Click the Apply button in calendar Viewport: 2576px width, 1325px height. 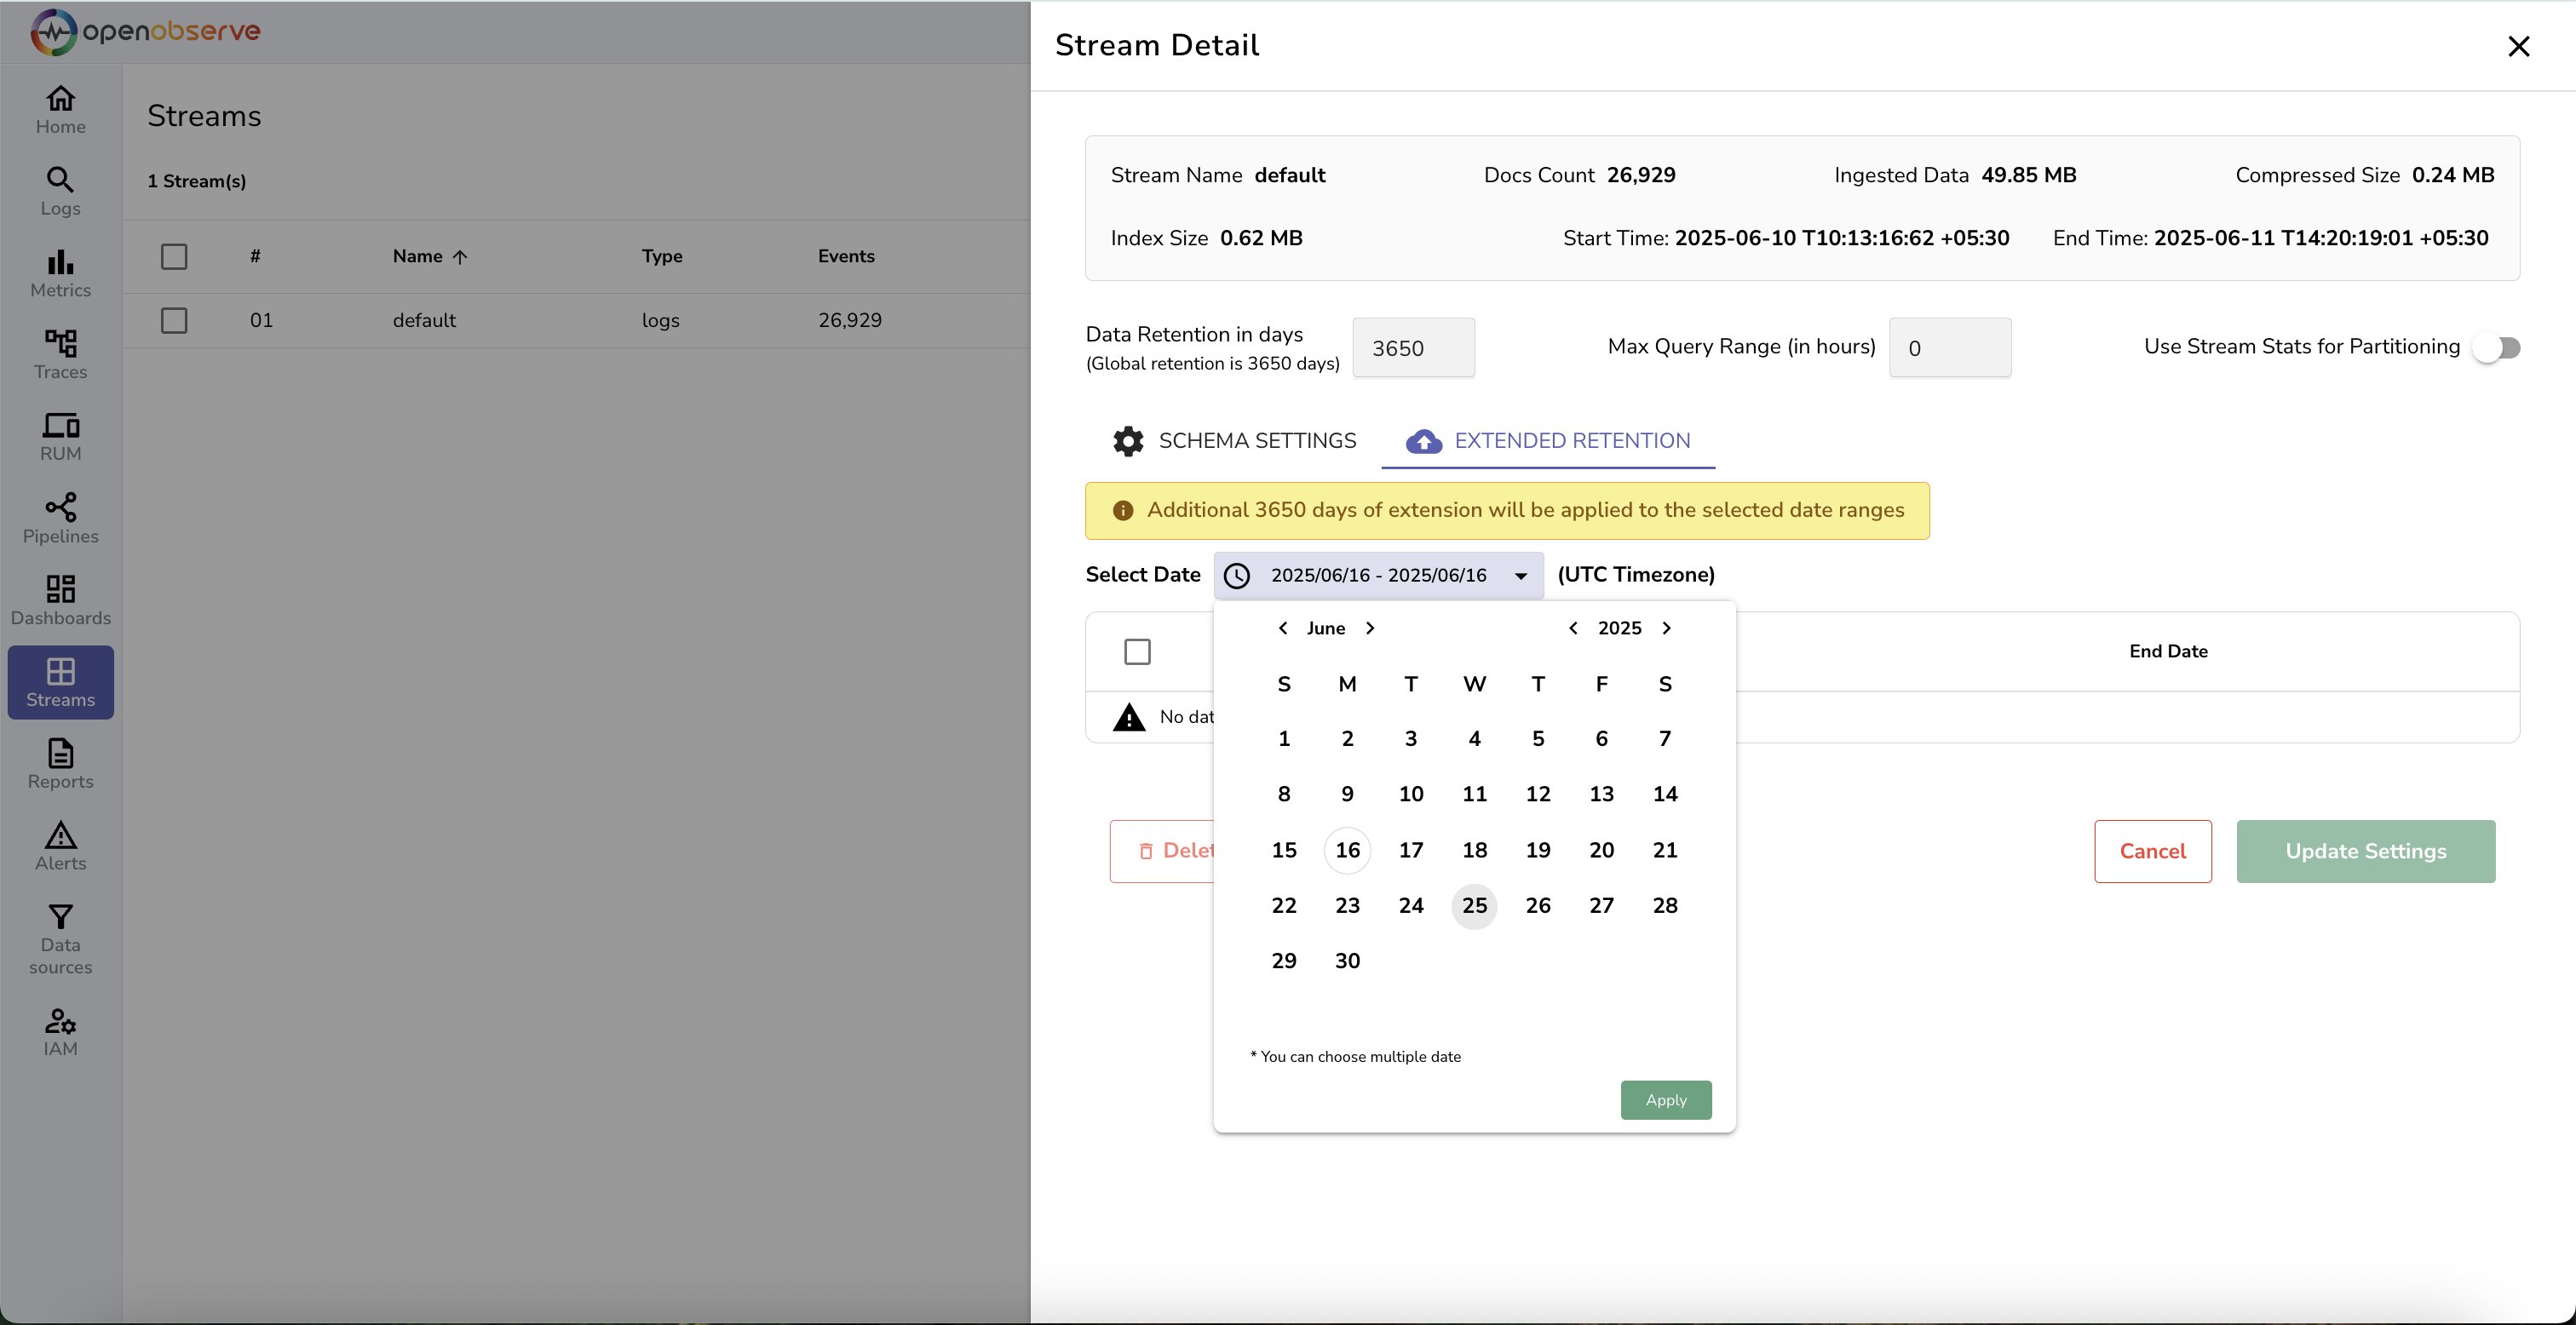1665,1099
